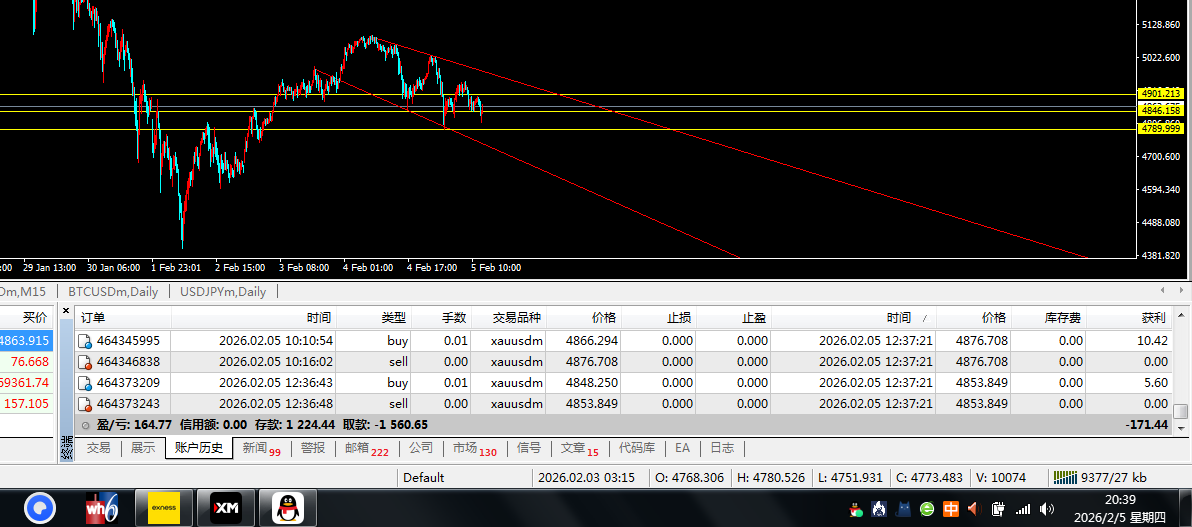
Task: Switch to the 交易 tab
Action: [98, 449]
